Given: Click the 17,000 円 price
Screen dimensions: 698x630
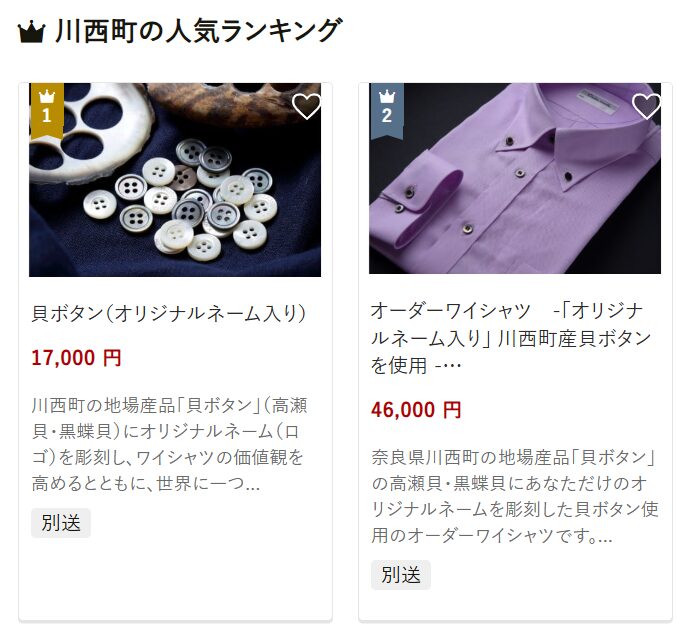Looking at the screenshot, I should click(77, 358).
